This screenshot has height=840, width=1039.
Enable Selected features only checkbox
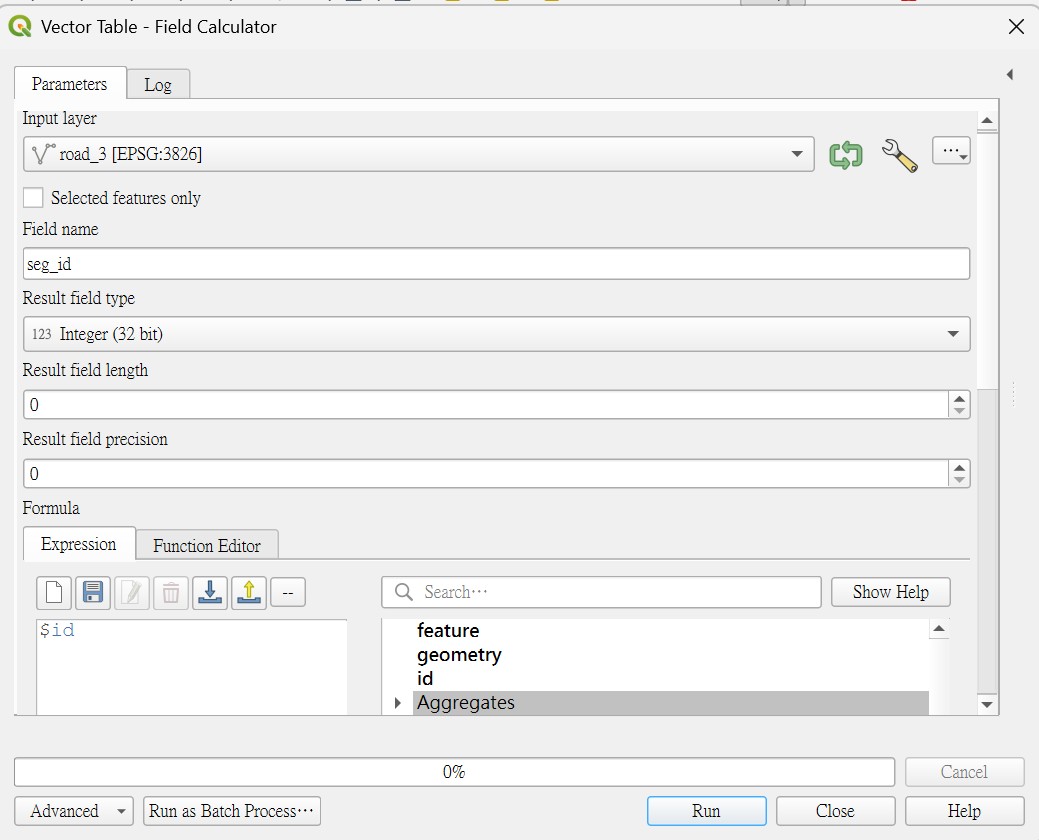[33, 197]
